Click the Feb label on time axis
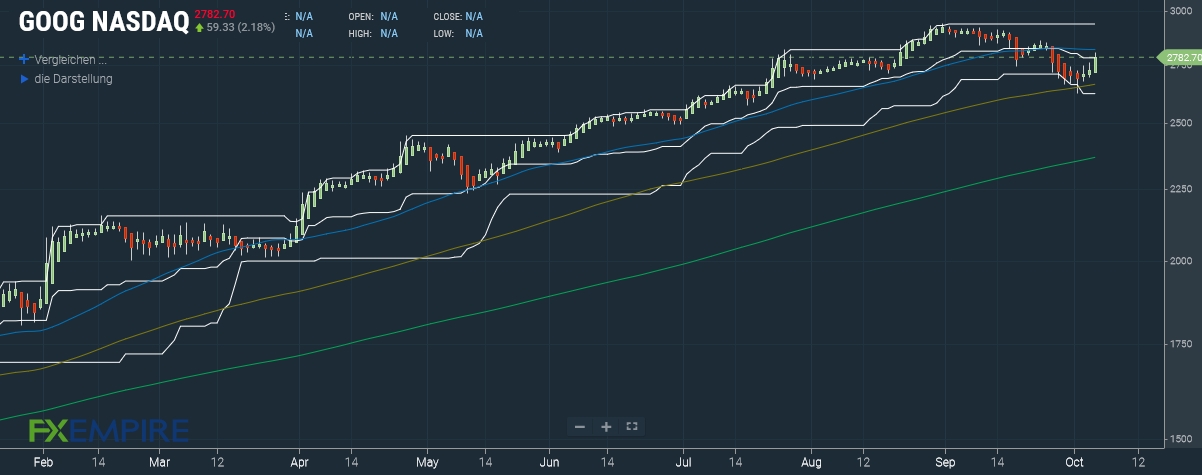The height and width of the screenshot is (475, 1202). [42, 463]
